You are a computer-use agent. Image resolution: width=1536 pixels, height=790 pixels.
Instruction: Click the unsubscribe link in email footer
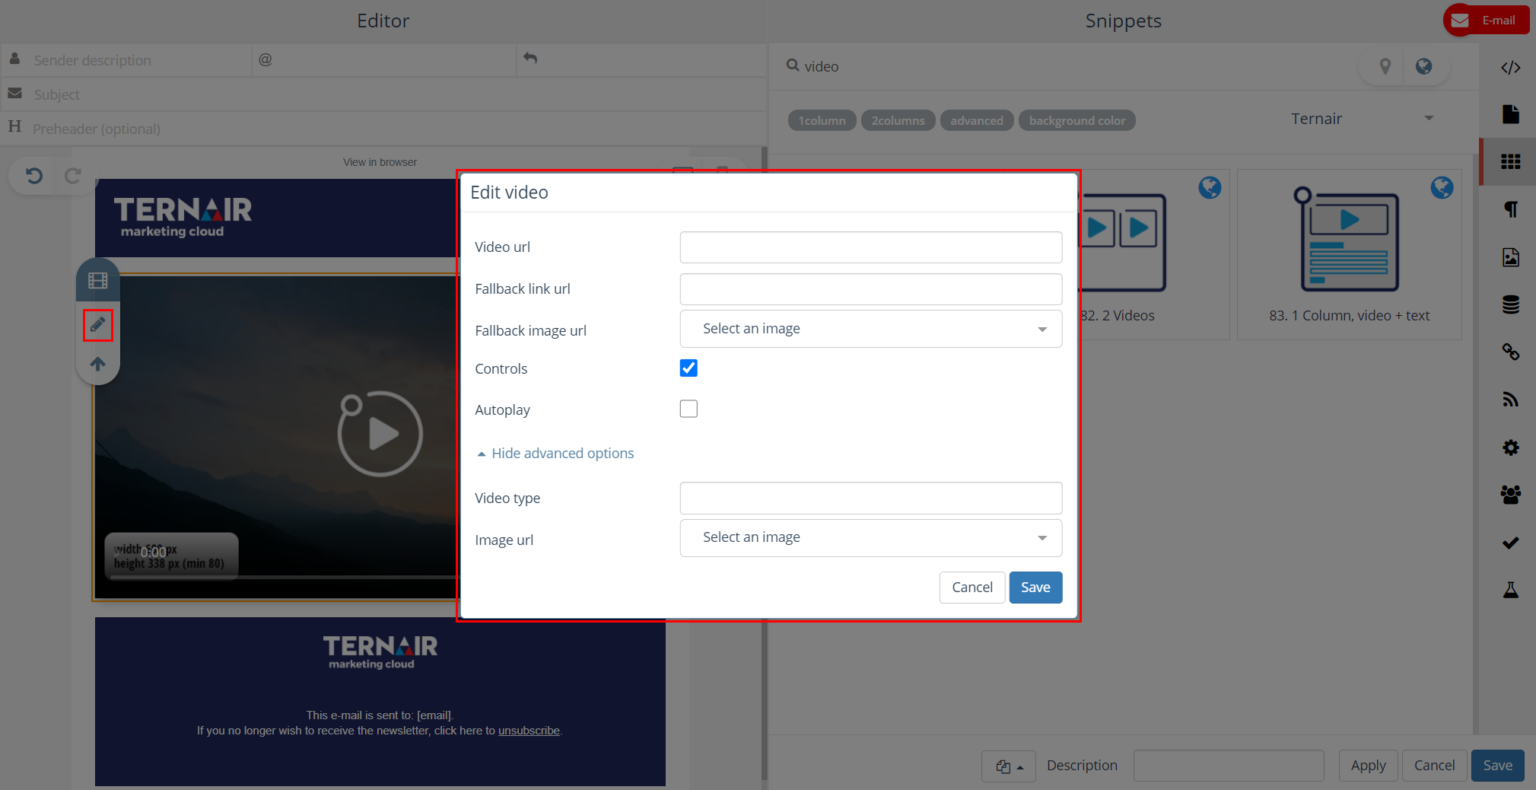pyautogui.click(x=529, y=731)
